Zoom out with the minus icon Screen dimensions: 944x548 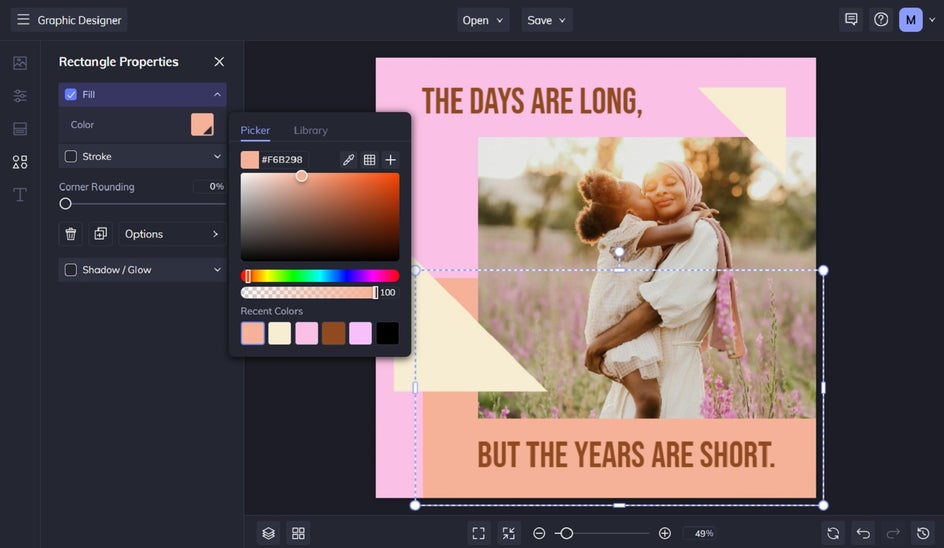tap(539, 533)
